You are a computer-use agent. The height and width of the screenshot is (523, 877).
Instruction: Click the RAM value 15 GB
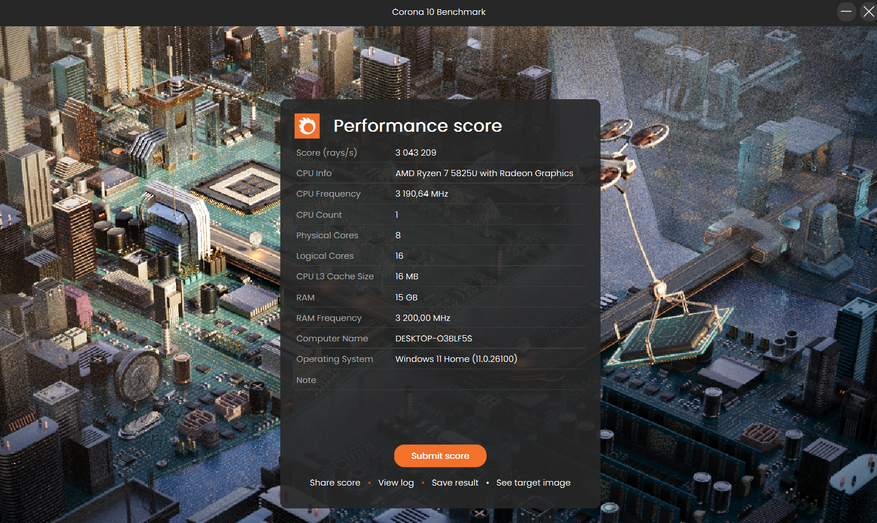click(406, 298)
